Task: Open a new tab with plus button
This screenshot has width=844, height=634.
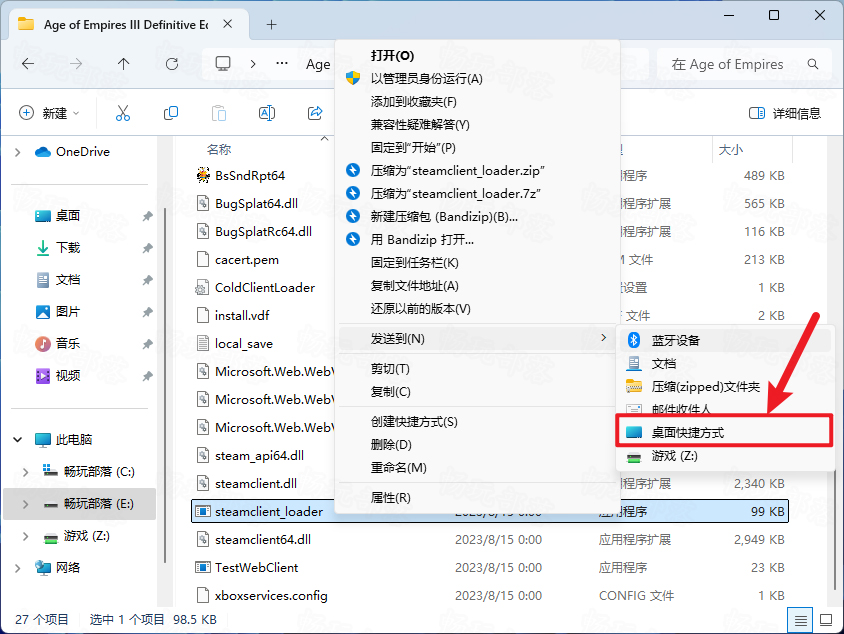Action: 271,24
